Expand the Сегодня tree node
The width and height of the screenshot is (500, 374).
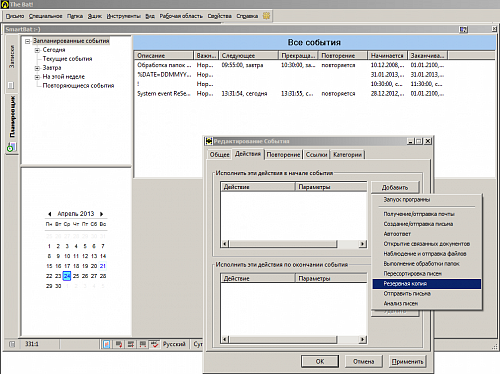coord(37,50)
